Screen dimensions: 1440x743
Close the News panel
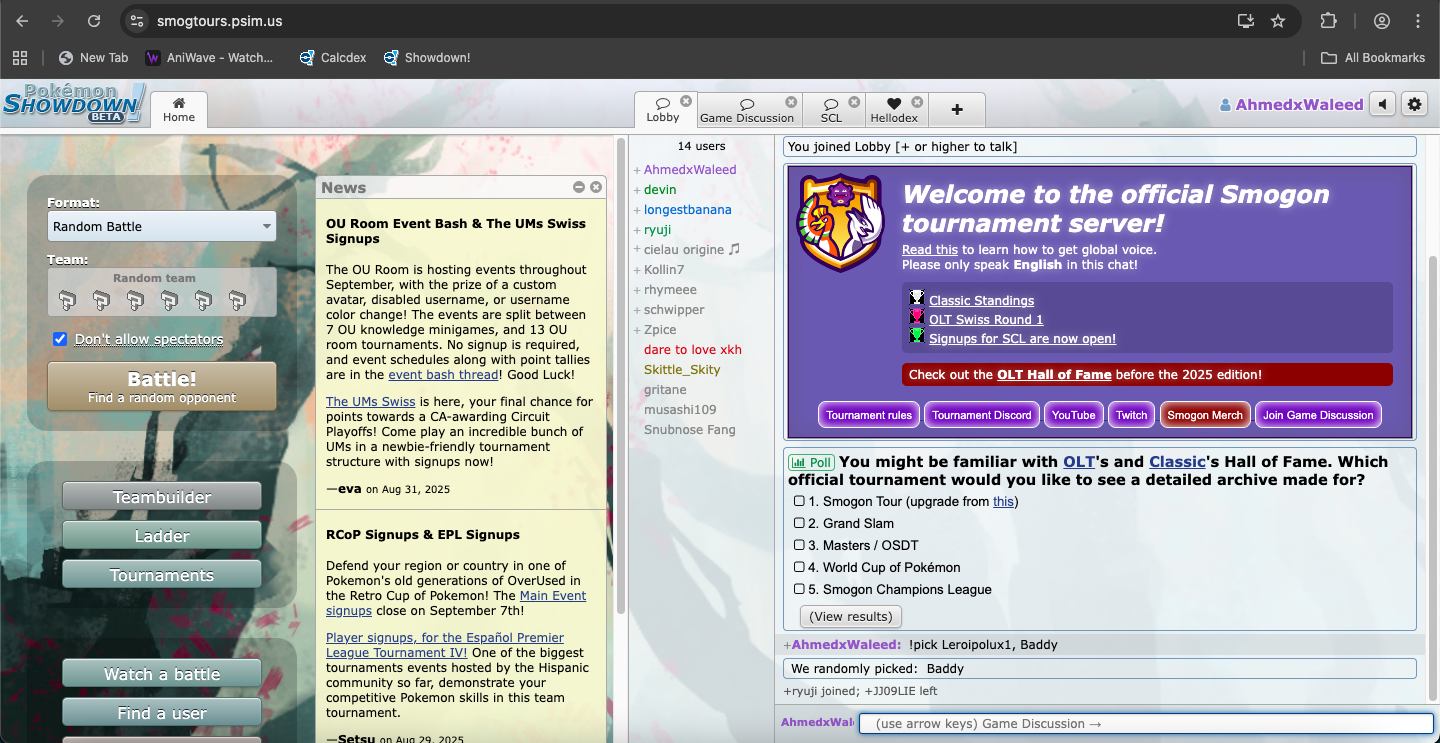(596, 187)
